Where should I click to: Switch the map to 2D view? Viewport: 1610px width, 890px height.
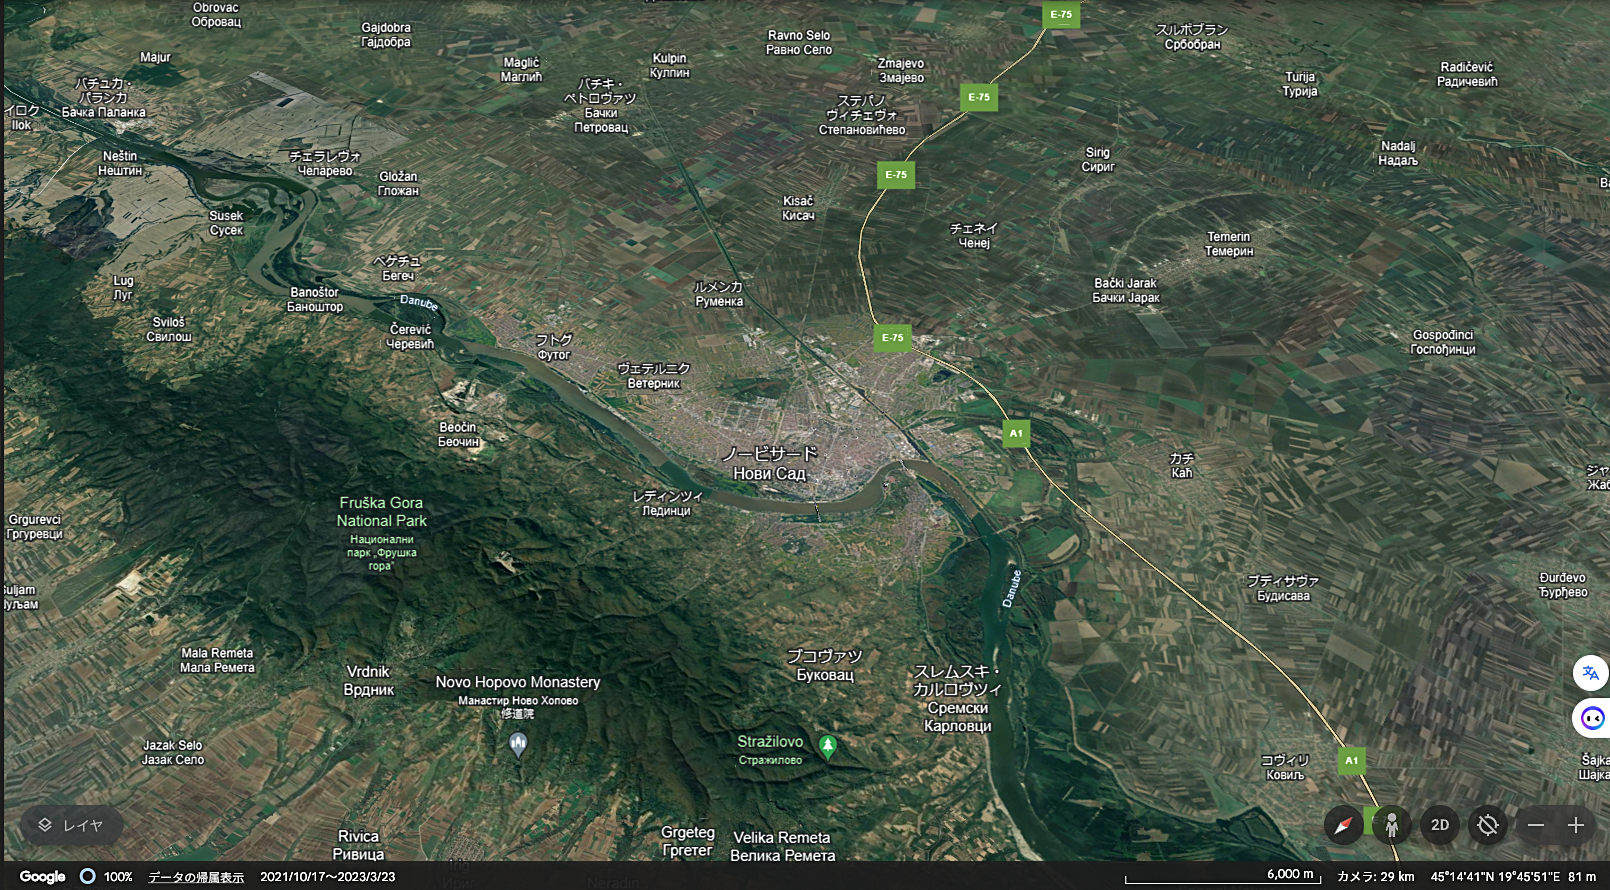[1440, 825]
